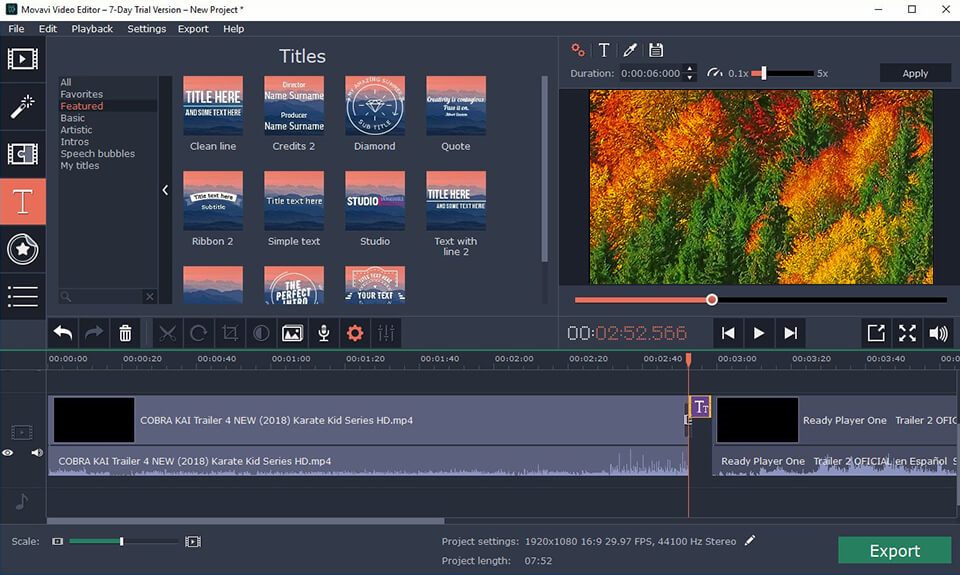Image resolution: width=960 pixels, height=575 pixels.
Task: Select the Crop tool in toolbar
Action: click(x=230, y=333)
